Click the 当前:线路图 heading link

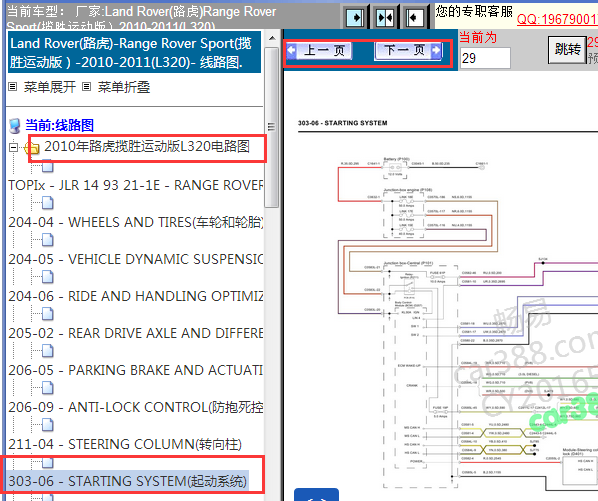pyautogui.click(x=59, y=125)
